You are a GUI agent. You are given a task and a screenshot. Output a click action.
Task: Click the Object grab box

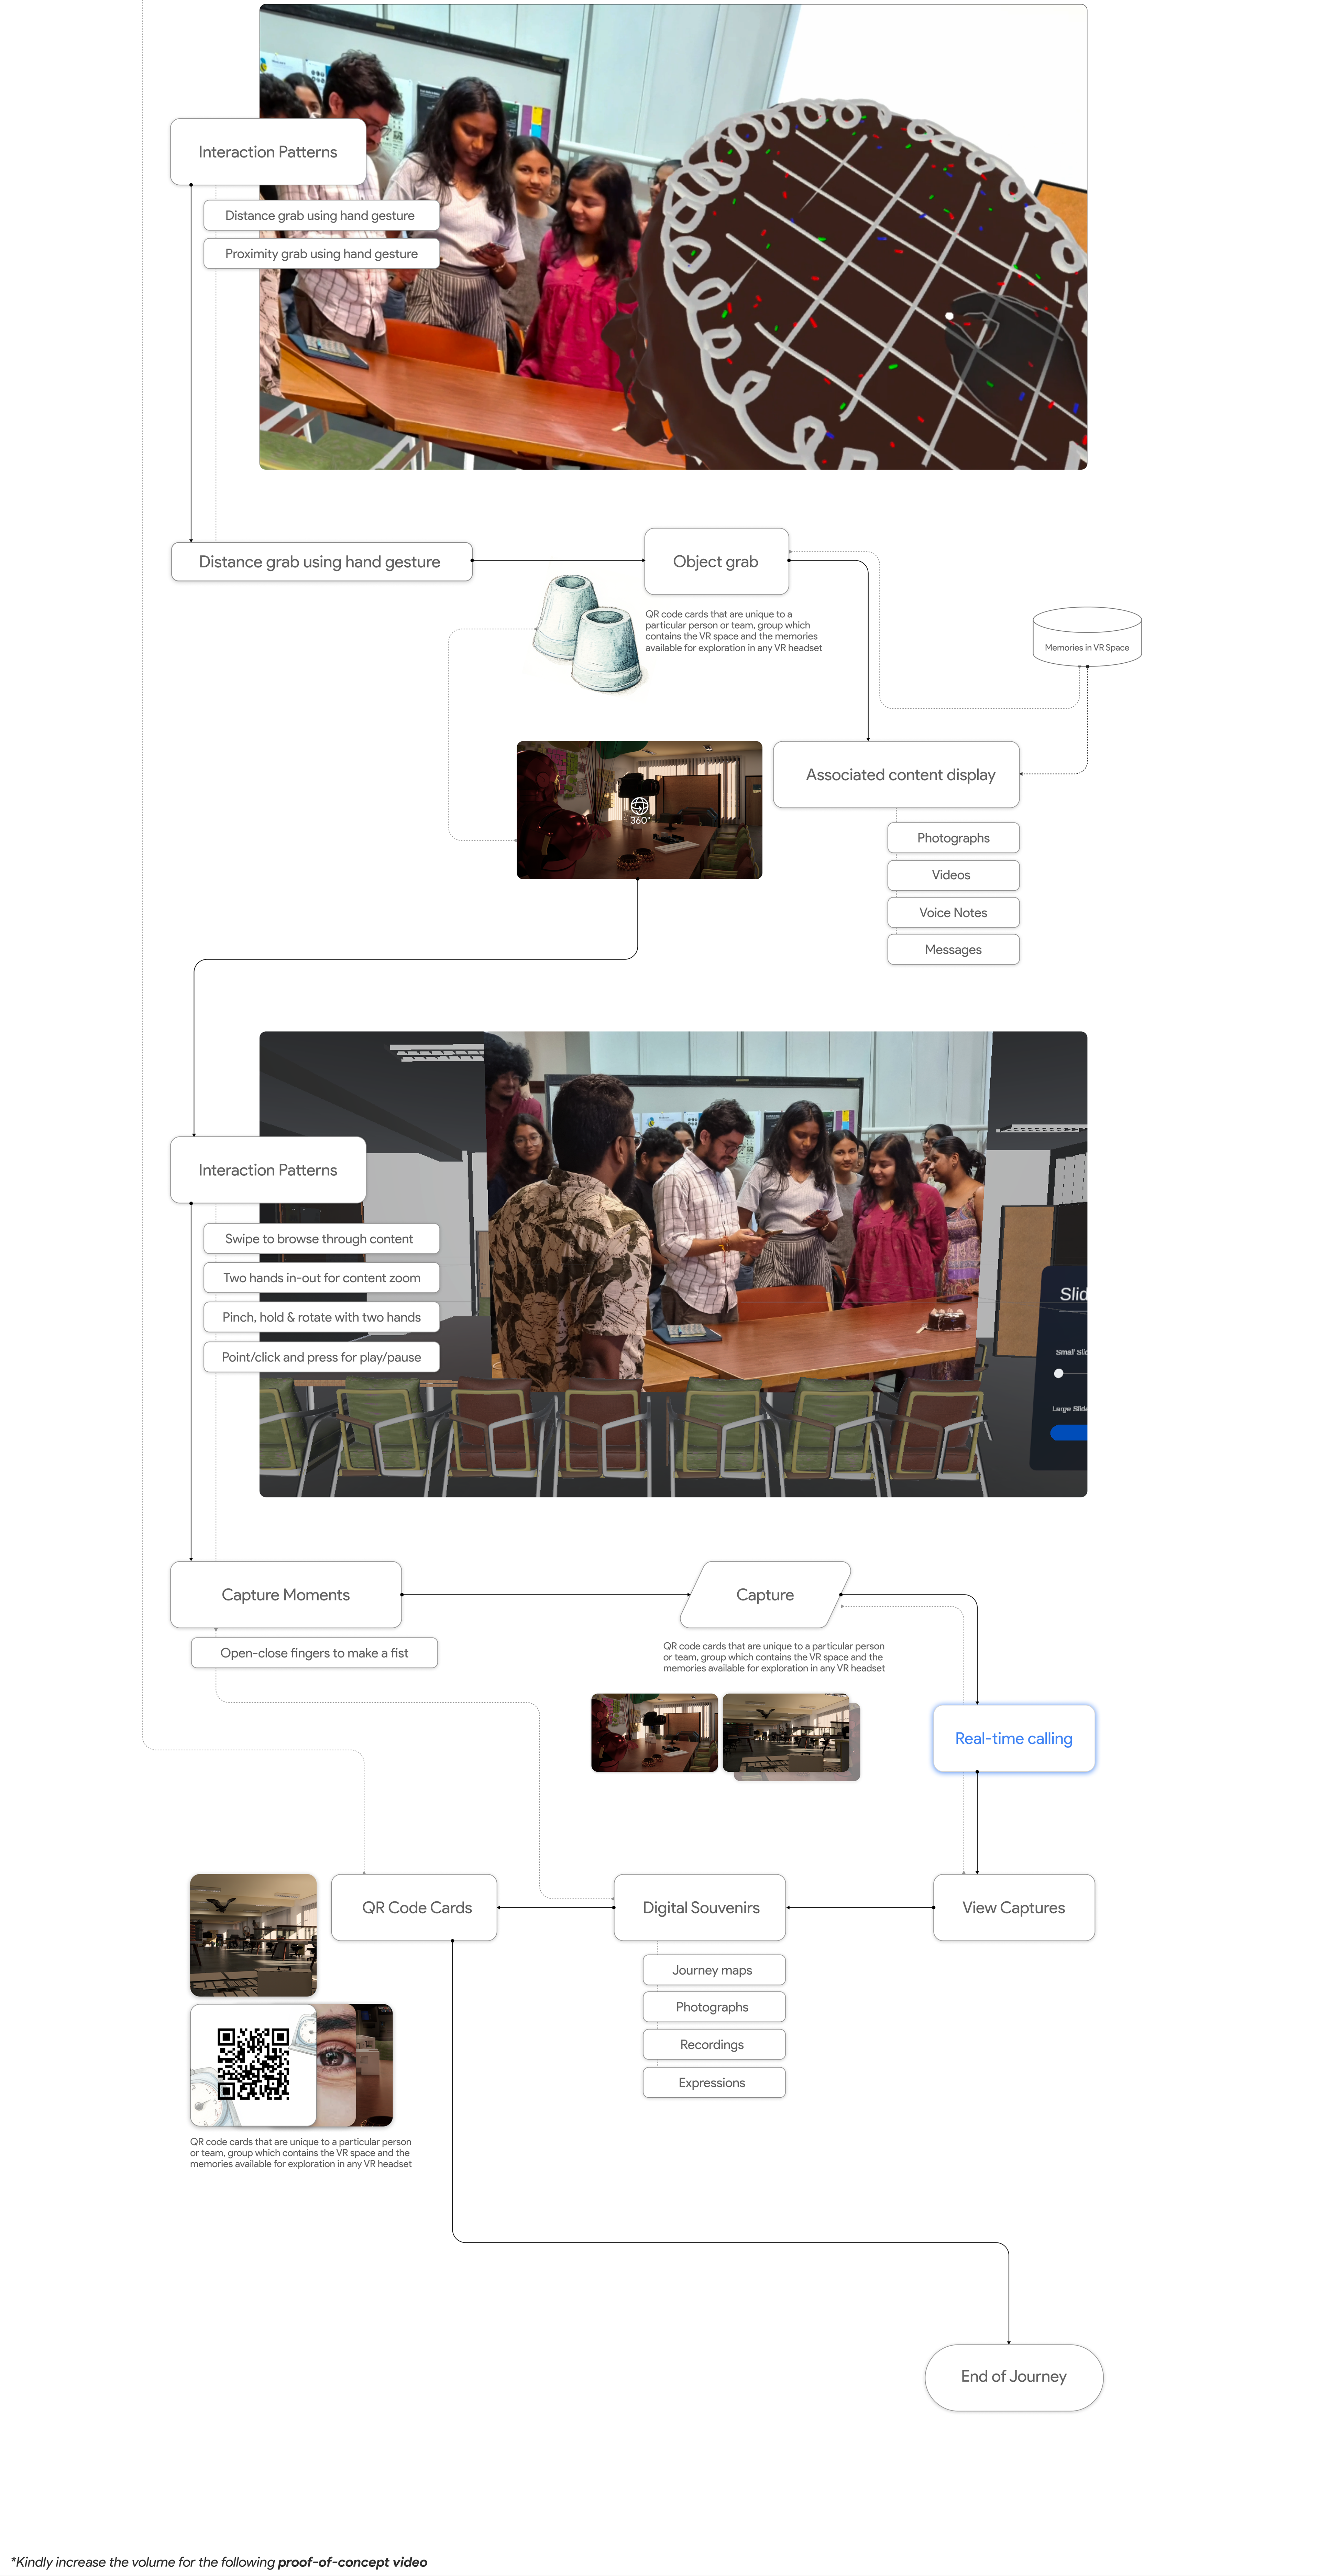tap(716, 561)
